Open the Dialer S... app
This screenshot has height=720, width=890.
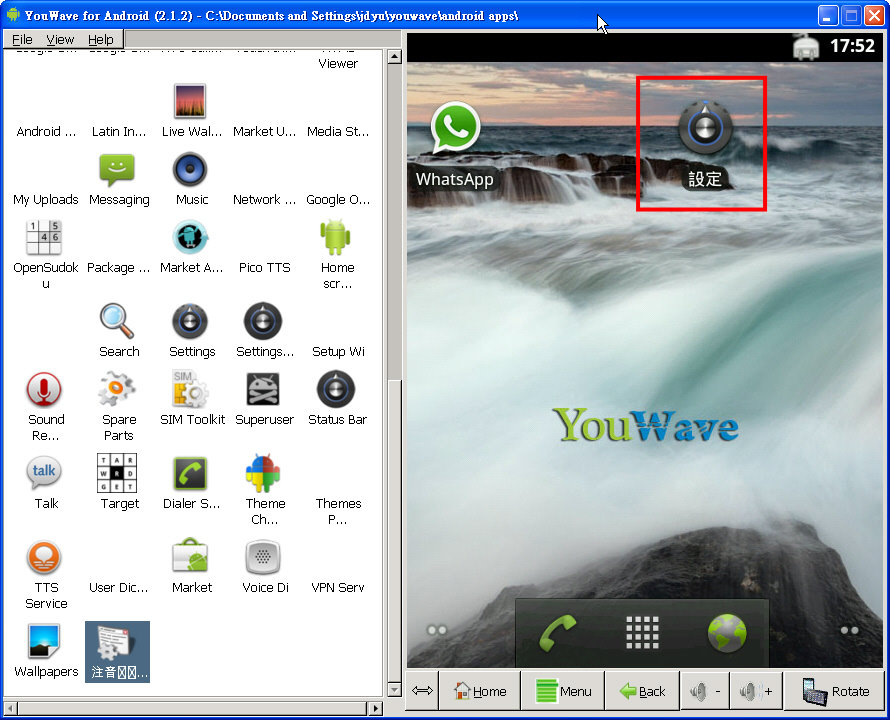(190, 474)
